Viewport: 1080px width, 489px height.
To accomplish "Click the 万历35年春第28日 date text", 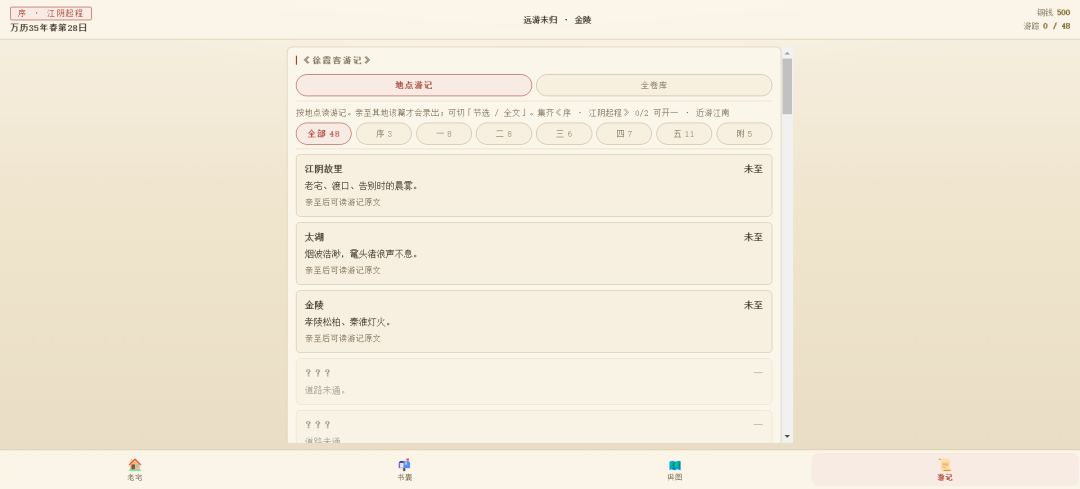I will click(49, 28).
